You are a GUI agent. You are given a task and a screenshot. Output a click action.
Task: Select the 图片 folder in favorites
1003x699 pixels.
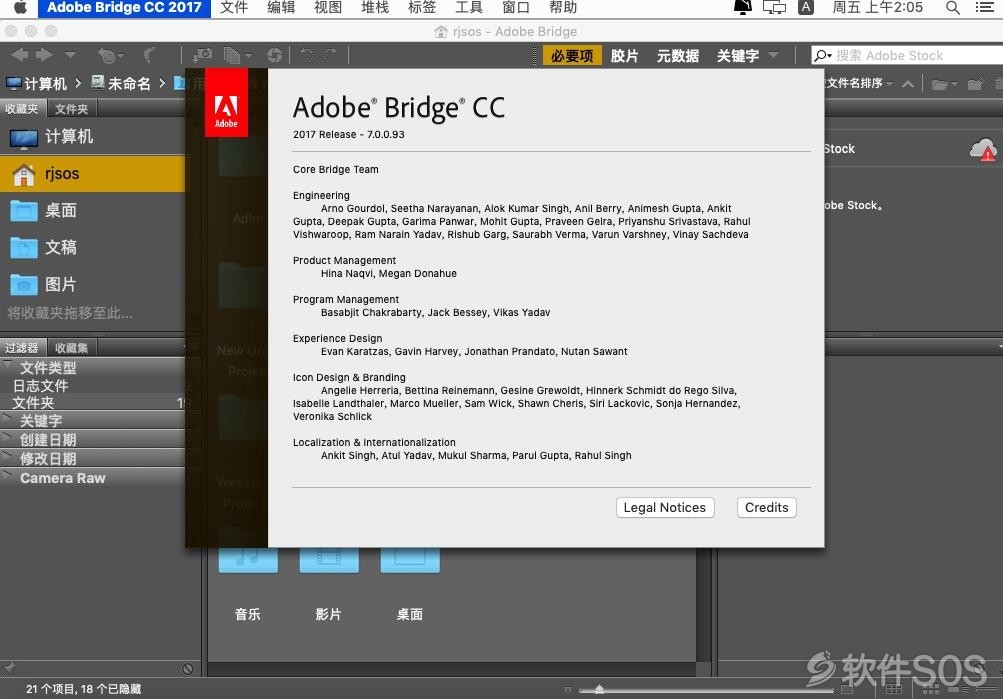93,284
